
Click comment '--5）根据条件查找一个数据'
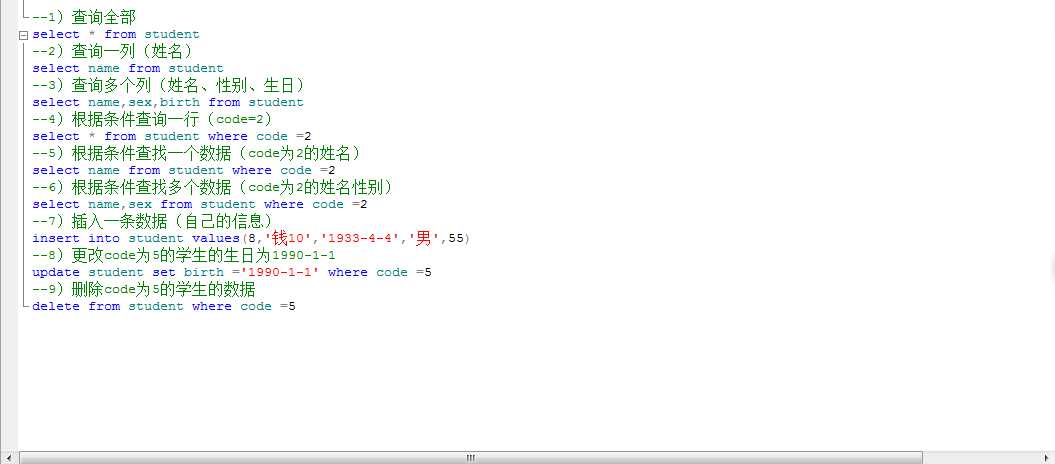(x=196, y=153)
